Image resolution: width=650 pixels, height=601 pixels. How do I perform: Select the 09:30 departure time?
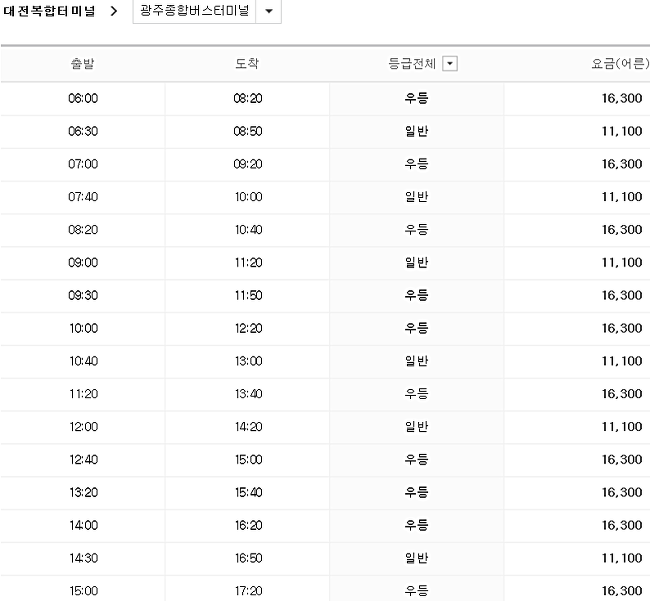(x=83, y=295)
